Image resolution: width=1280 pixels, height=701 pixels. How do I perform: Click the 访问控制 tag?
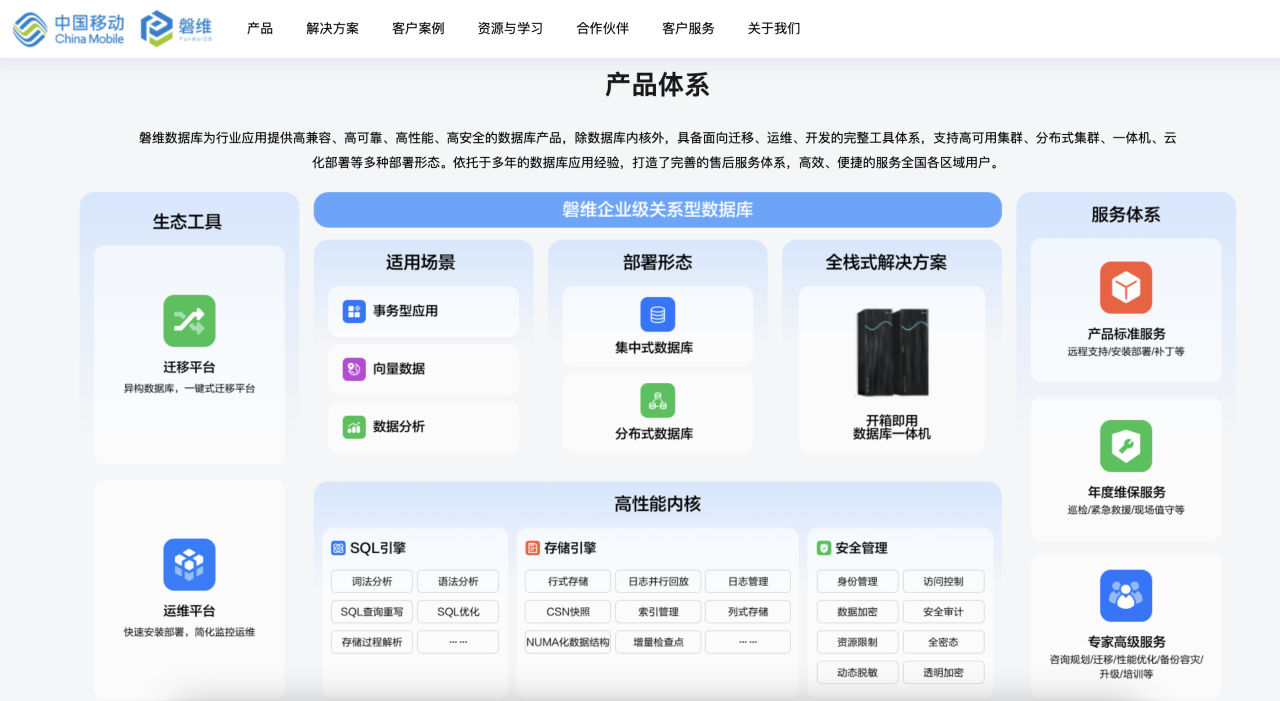[x=944, y=582]
